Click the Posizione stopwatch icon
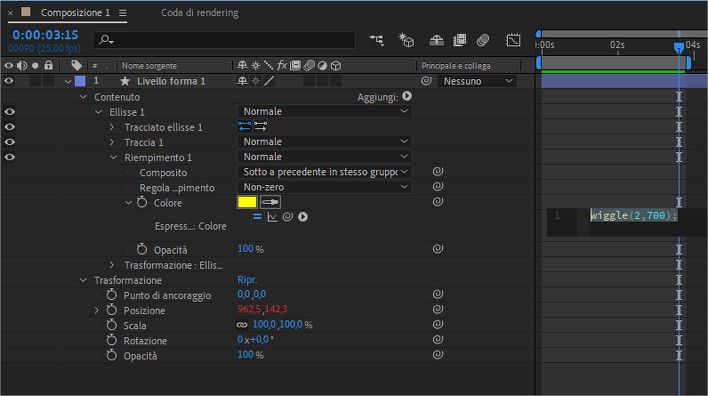 112,309
